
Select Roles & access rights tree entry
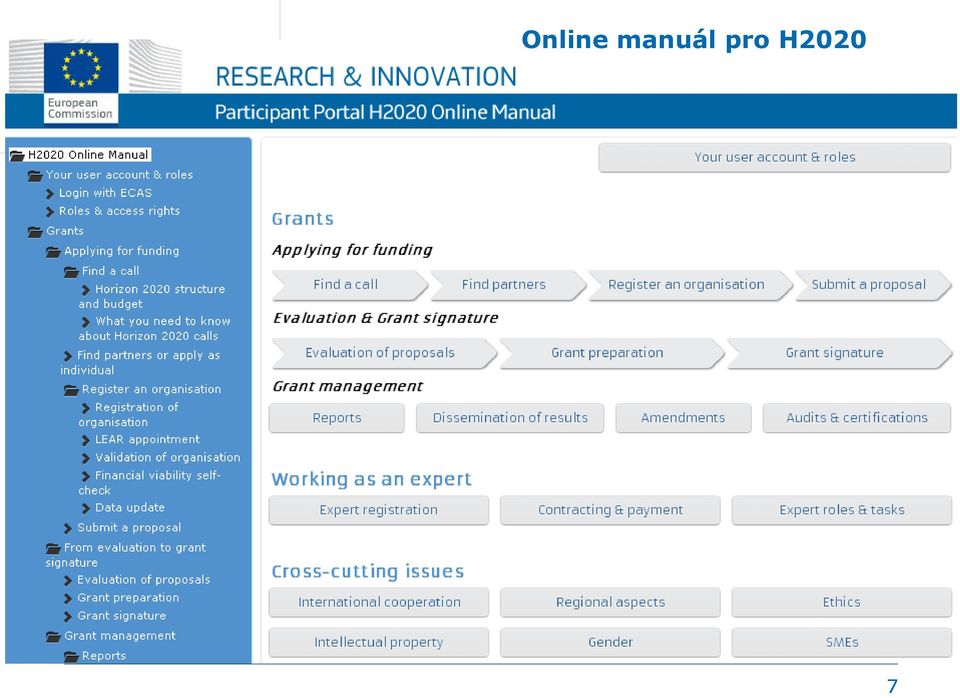tap(119, 211)
